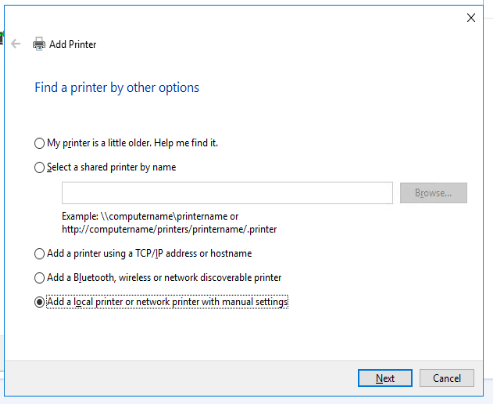This screenshot has width=493, height=404.
Task: Click the 'network printer with manual settings' label text
Action: tap(212, 302)
